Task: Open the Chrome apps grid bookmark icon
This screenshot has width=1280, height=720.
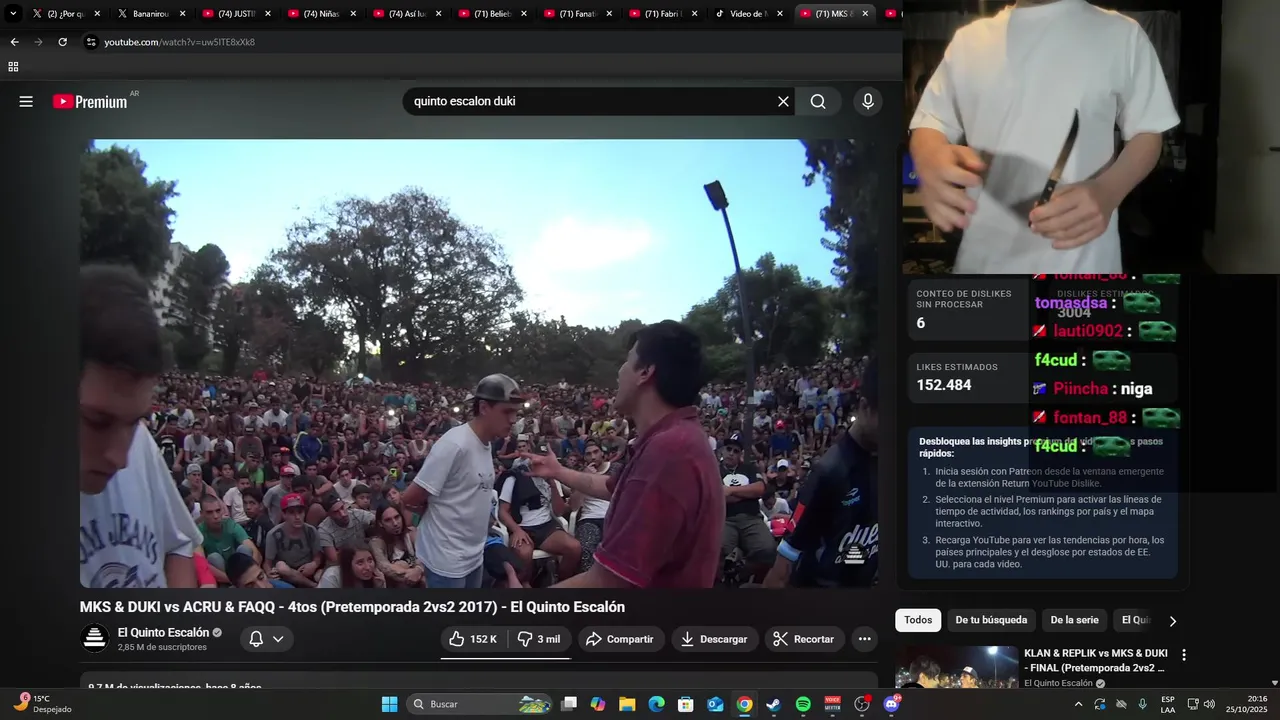Action: point(13,67)
